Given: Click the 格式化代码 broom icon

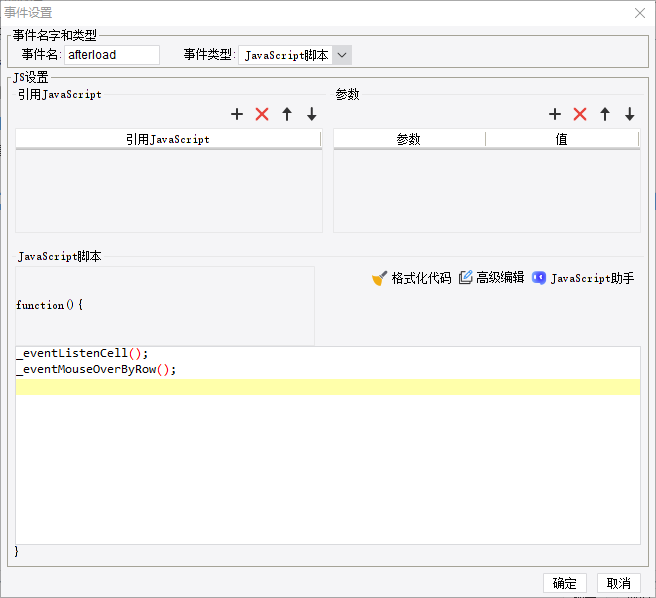Looking at the screenshot, I should click(379, 278).
